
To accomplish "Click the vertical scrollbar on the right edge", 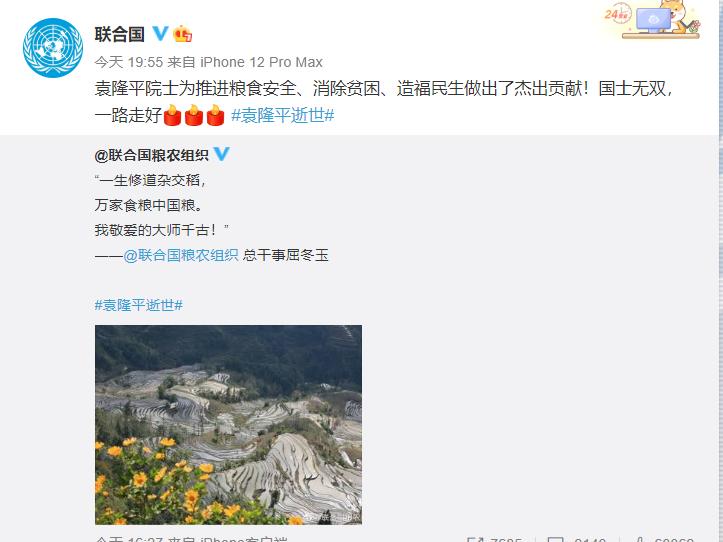I will pyautogui.click(x=720, y=271).
